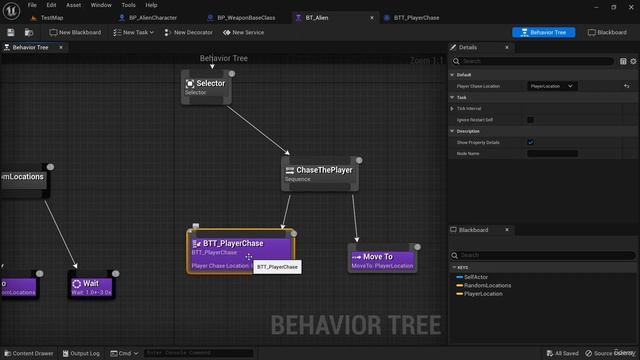
Task: Close the Behavior Tree panel tab
Action: tap(61, 47)
